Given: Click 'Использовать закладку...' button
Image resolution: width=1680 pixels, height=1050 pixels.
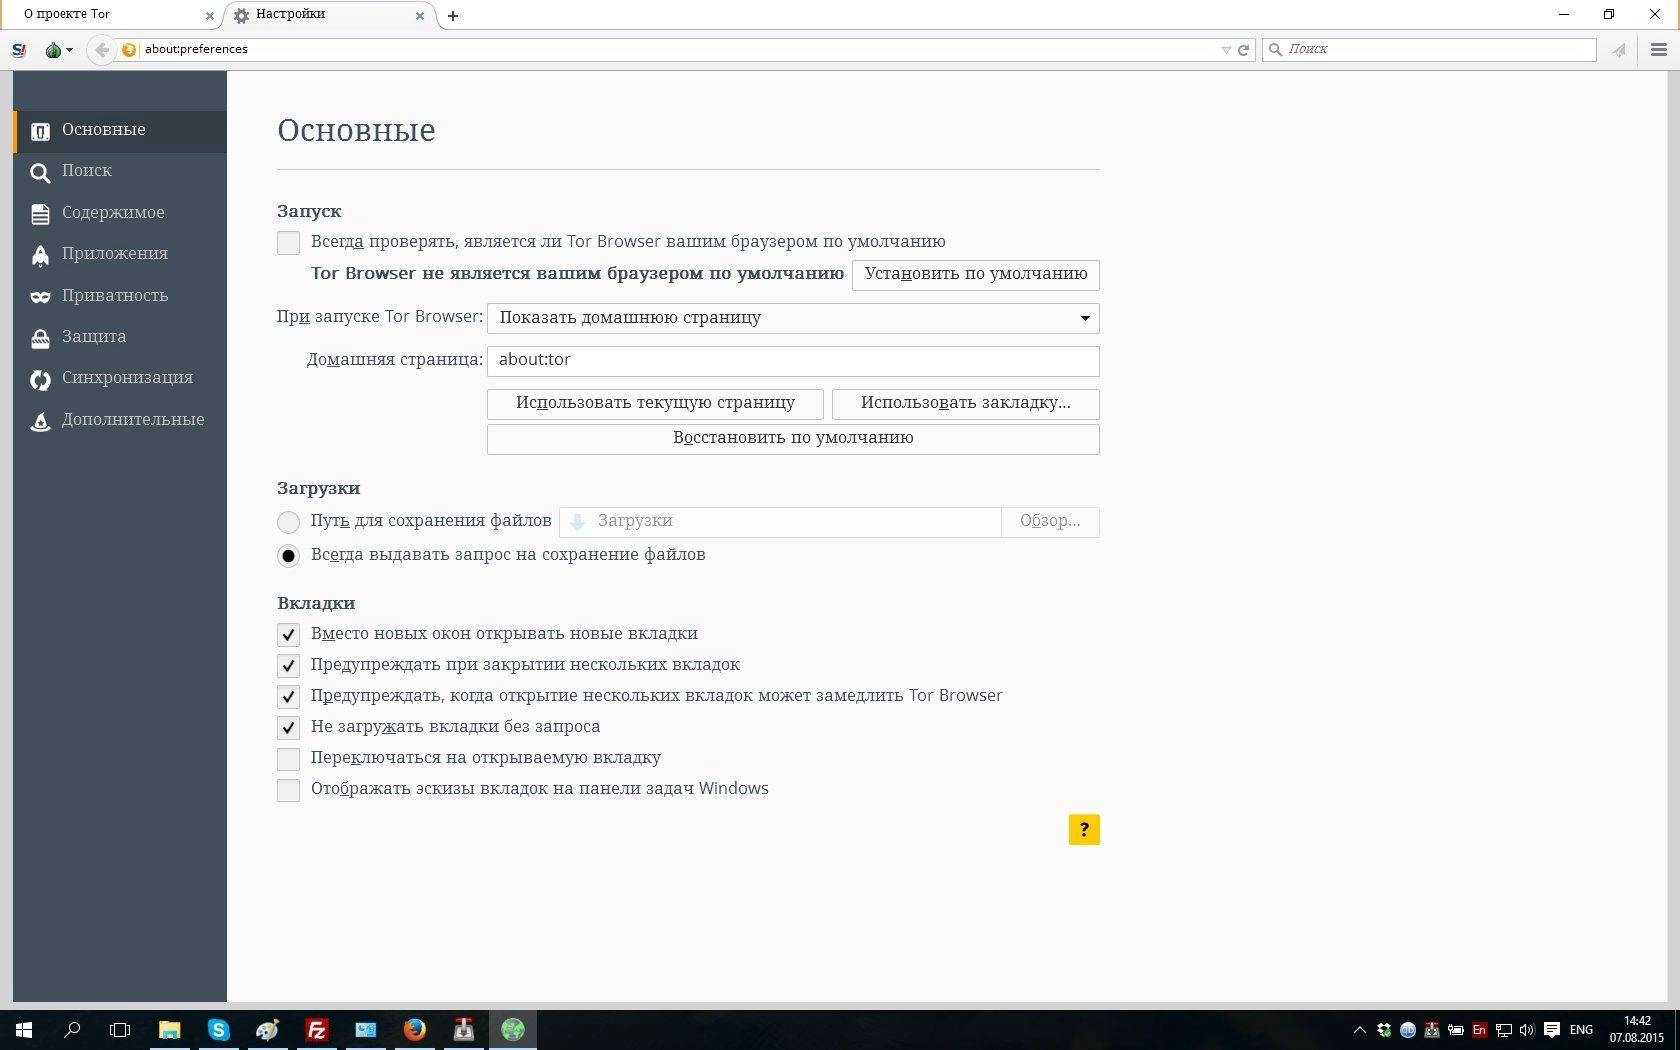Looking at the screenshot, I should (965, 404).
